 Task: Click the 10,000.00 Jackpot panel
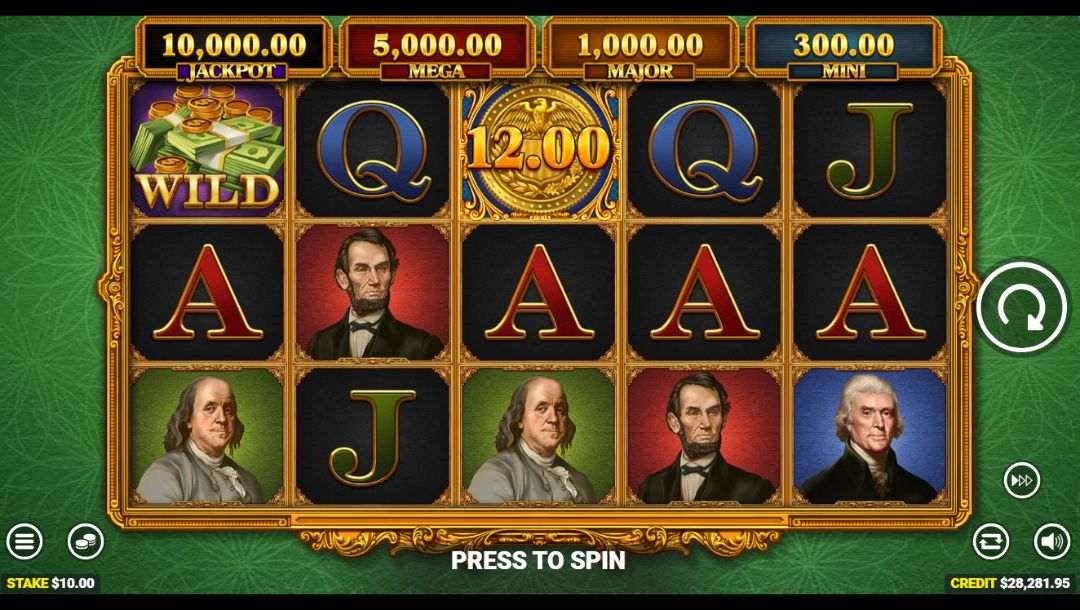(x=233, y=48)
